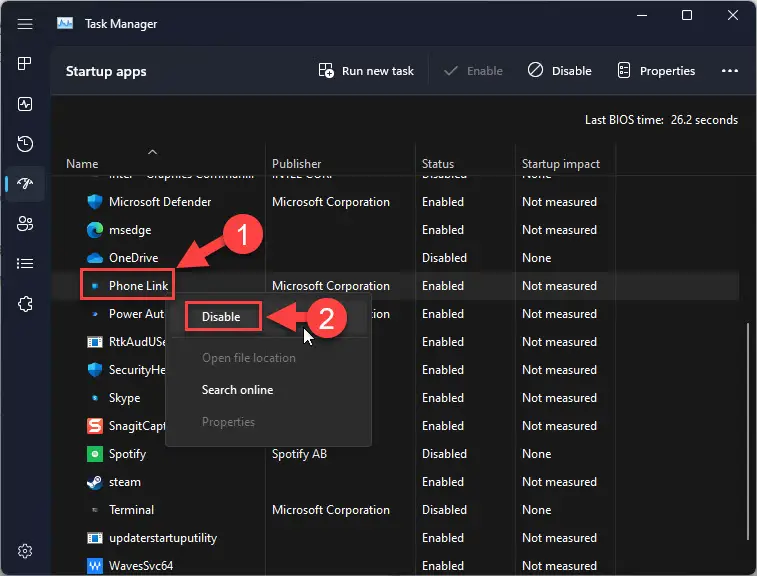The image size is (757, 576).
Task: Choose Disable in the context menu
Action: [x=221, y=317]
